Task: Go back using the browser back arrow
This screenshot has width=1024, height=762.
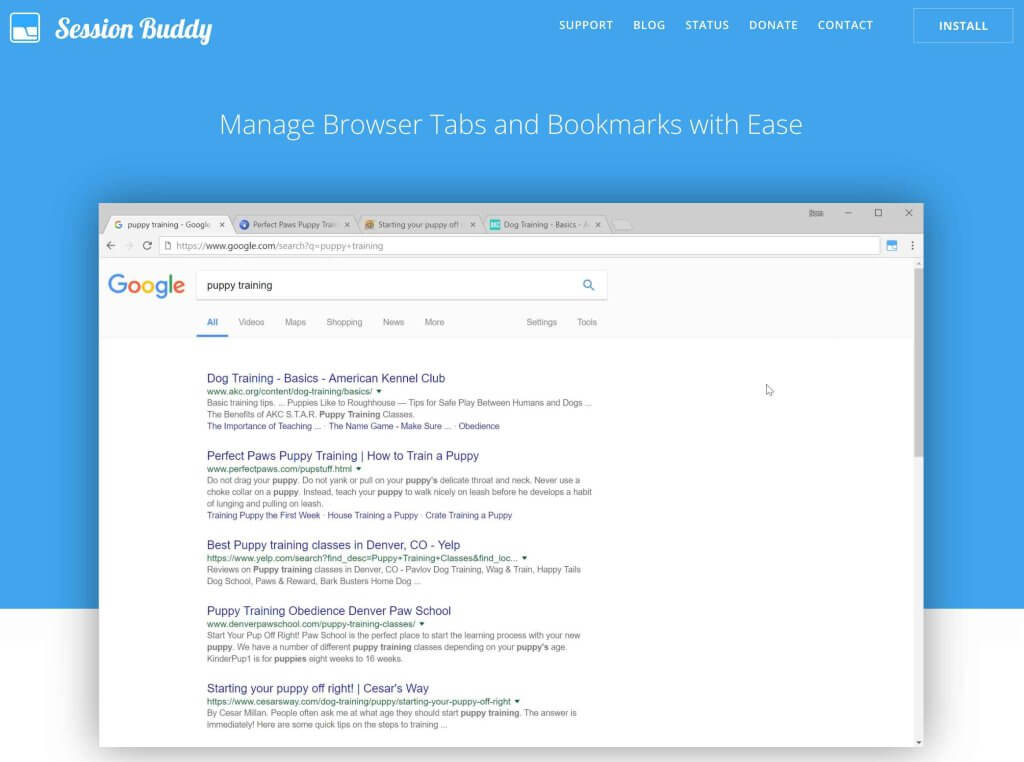Action: (x=111, y=245)
